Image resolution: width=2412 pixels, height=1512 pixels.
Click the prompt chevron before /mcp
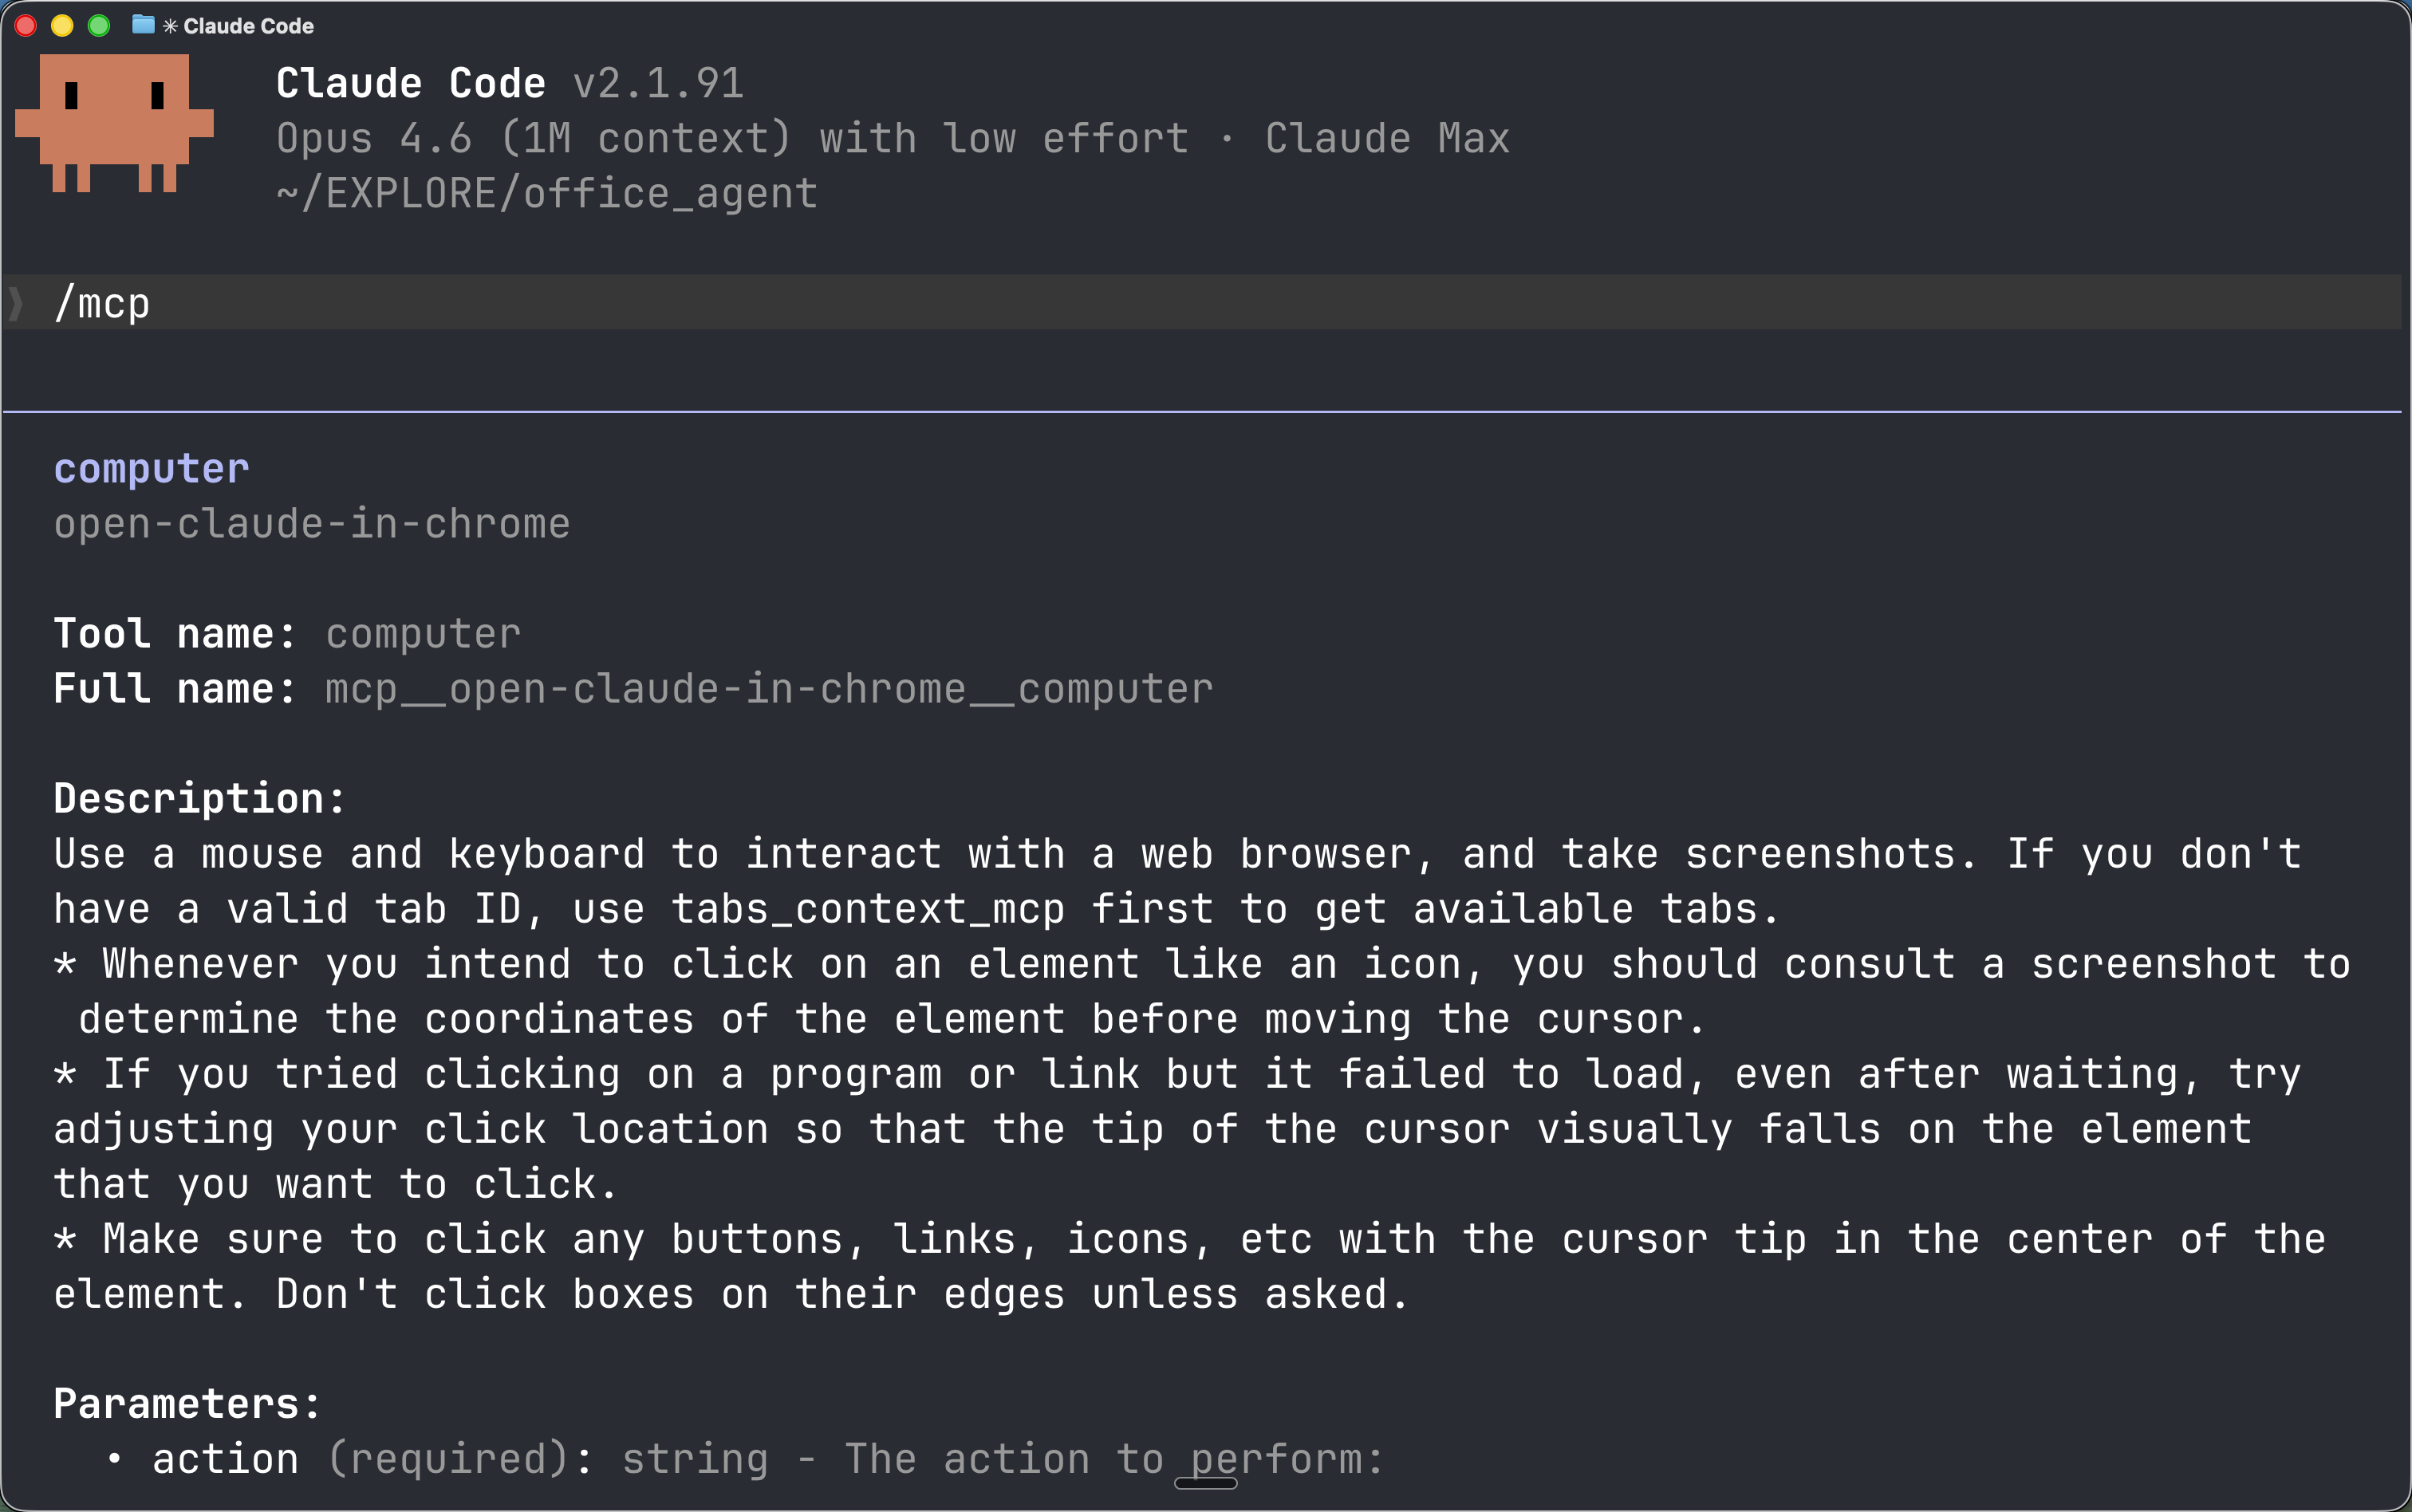pyautogui.click(x=16, y=303)
